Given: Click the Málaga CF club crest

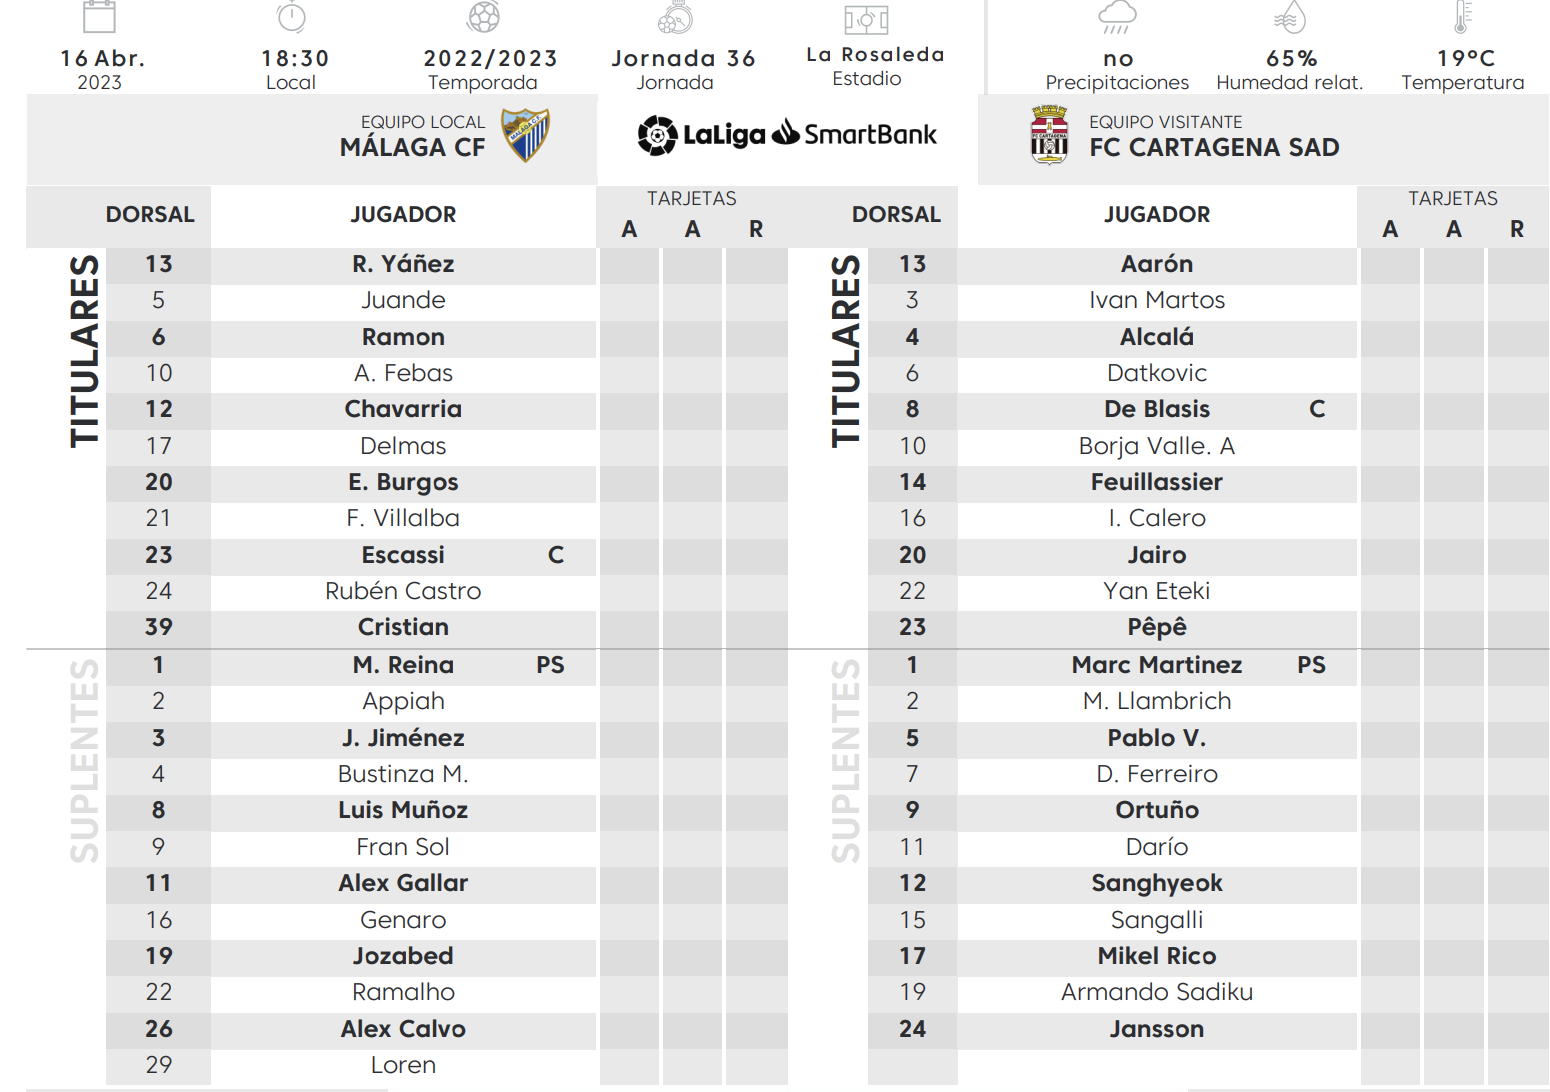Looking at the screenshot, I should pos(525,135).
